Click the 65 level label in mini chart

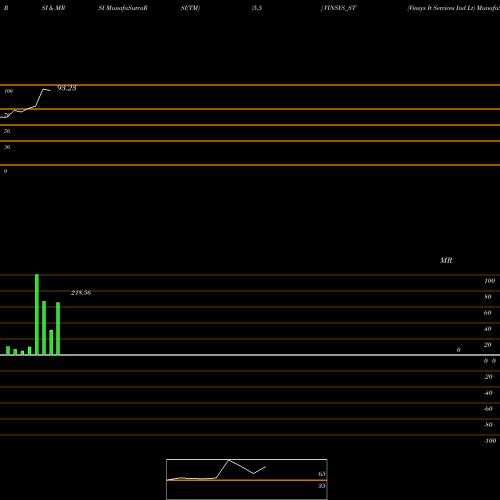coord(322,474)
